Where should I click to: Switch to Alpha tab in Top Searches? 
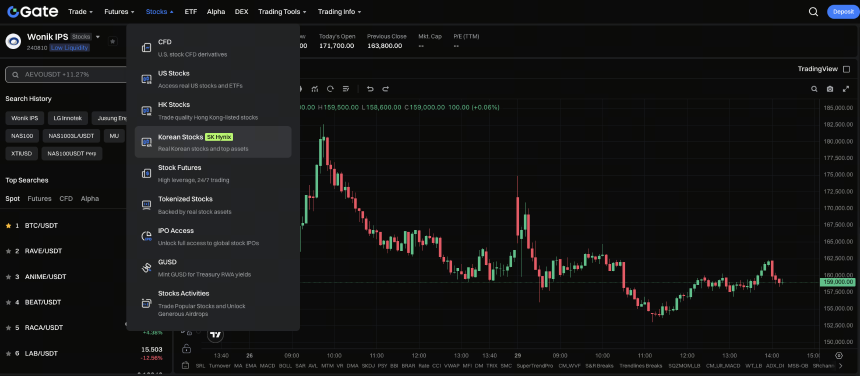click(x=90, y=198)
